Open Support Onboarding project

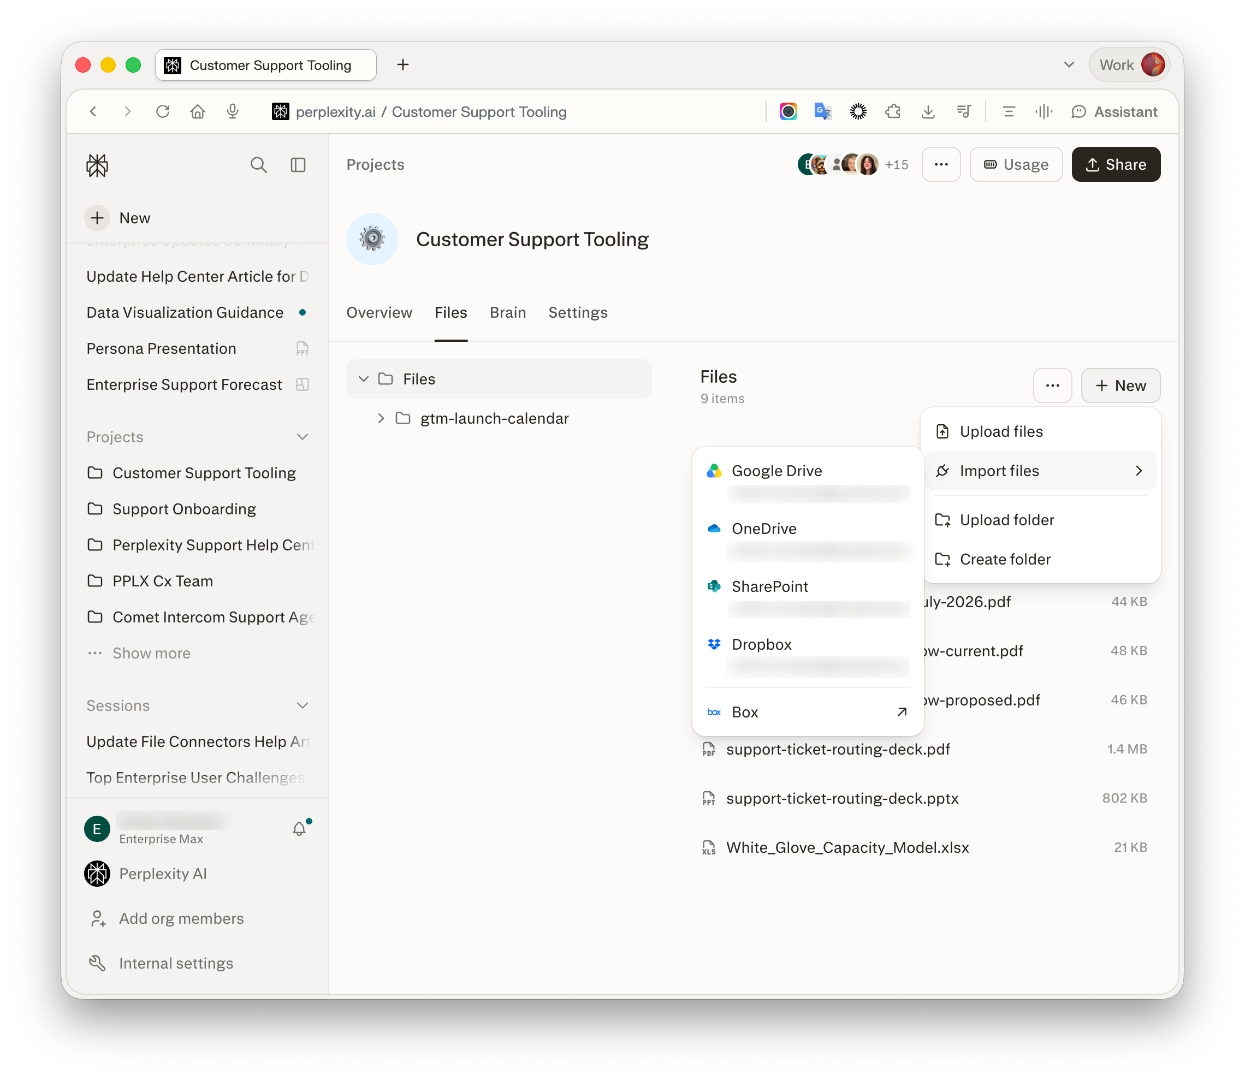184,509
